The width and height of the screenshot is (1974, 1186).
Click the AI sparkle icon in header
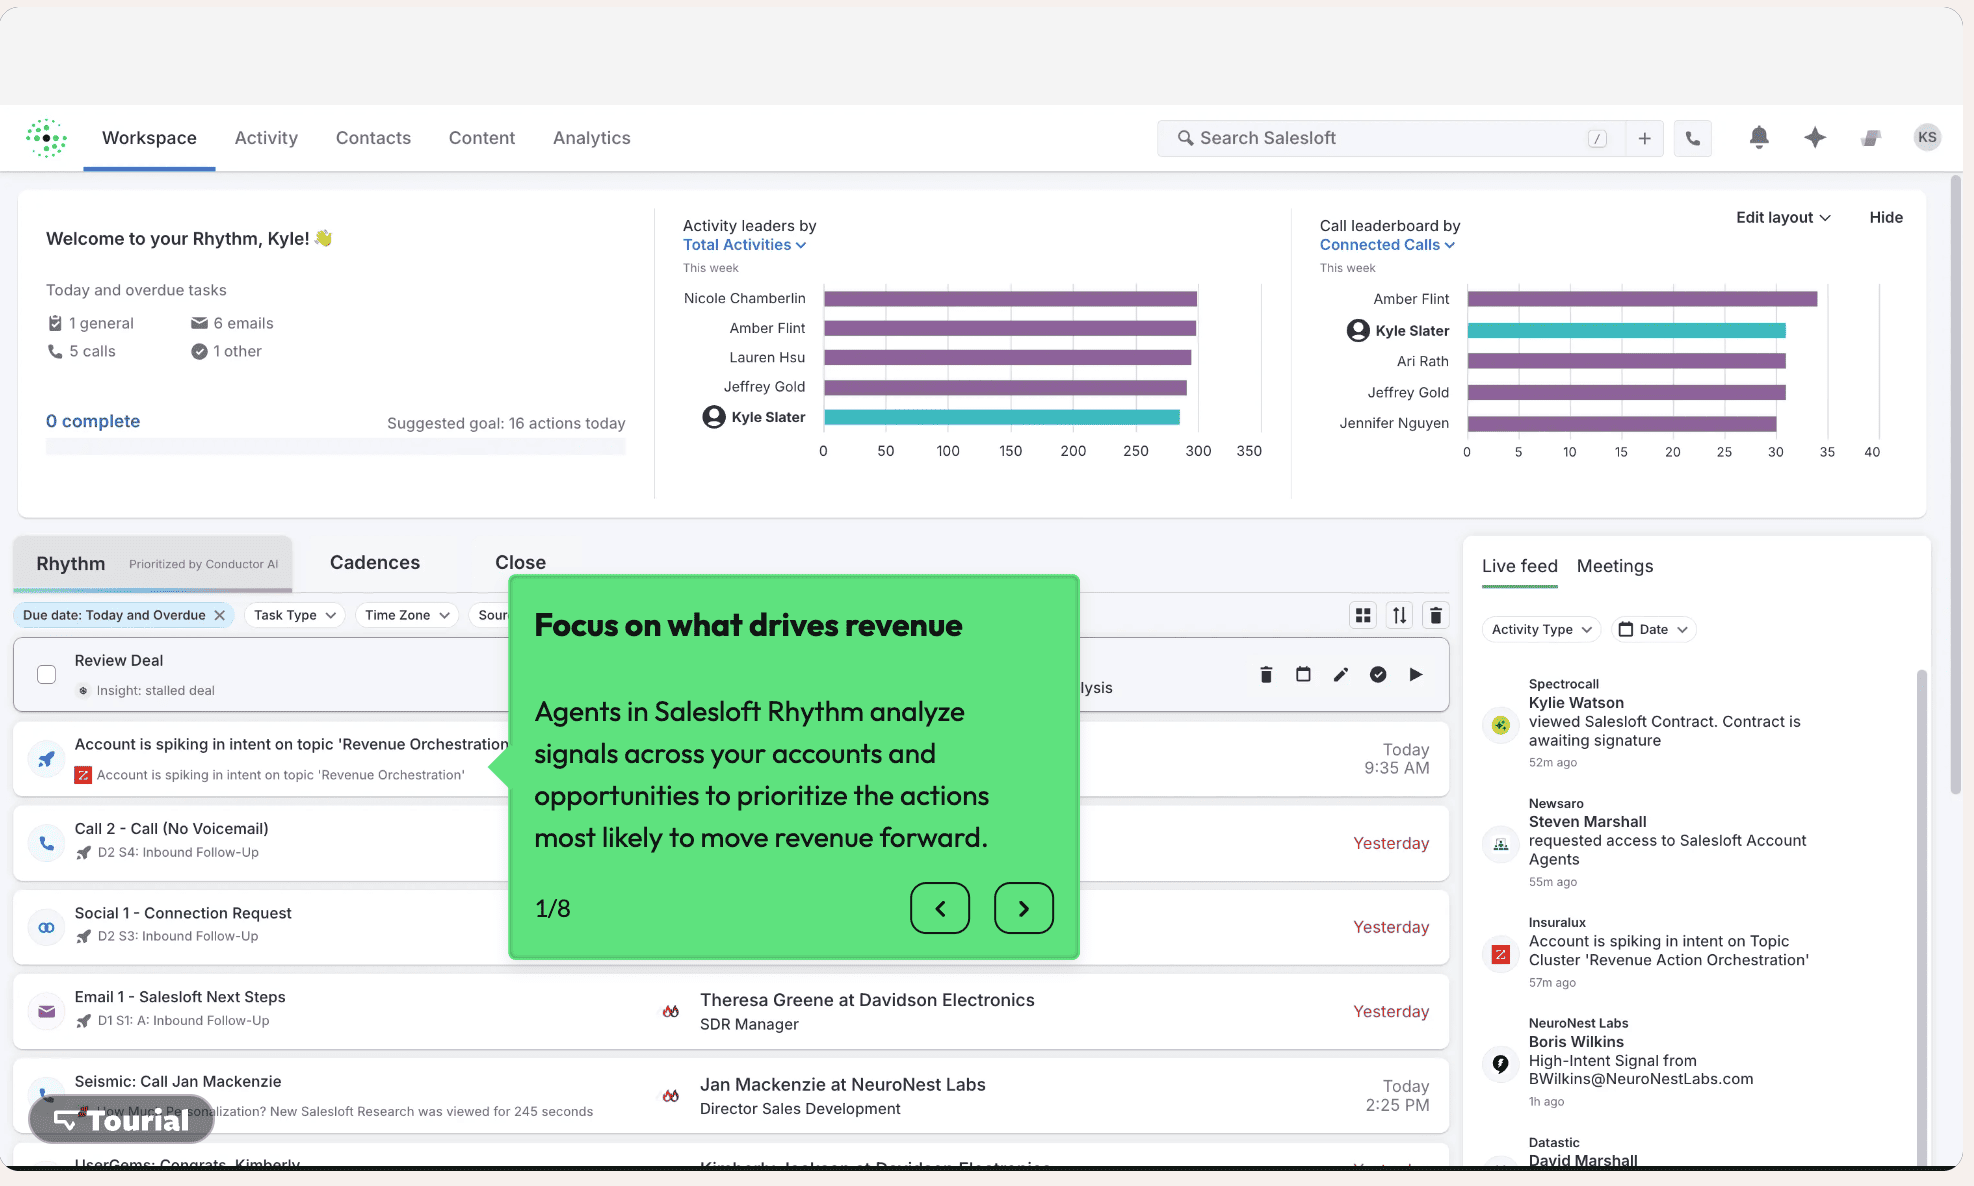tap(1815, 138)
